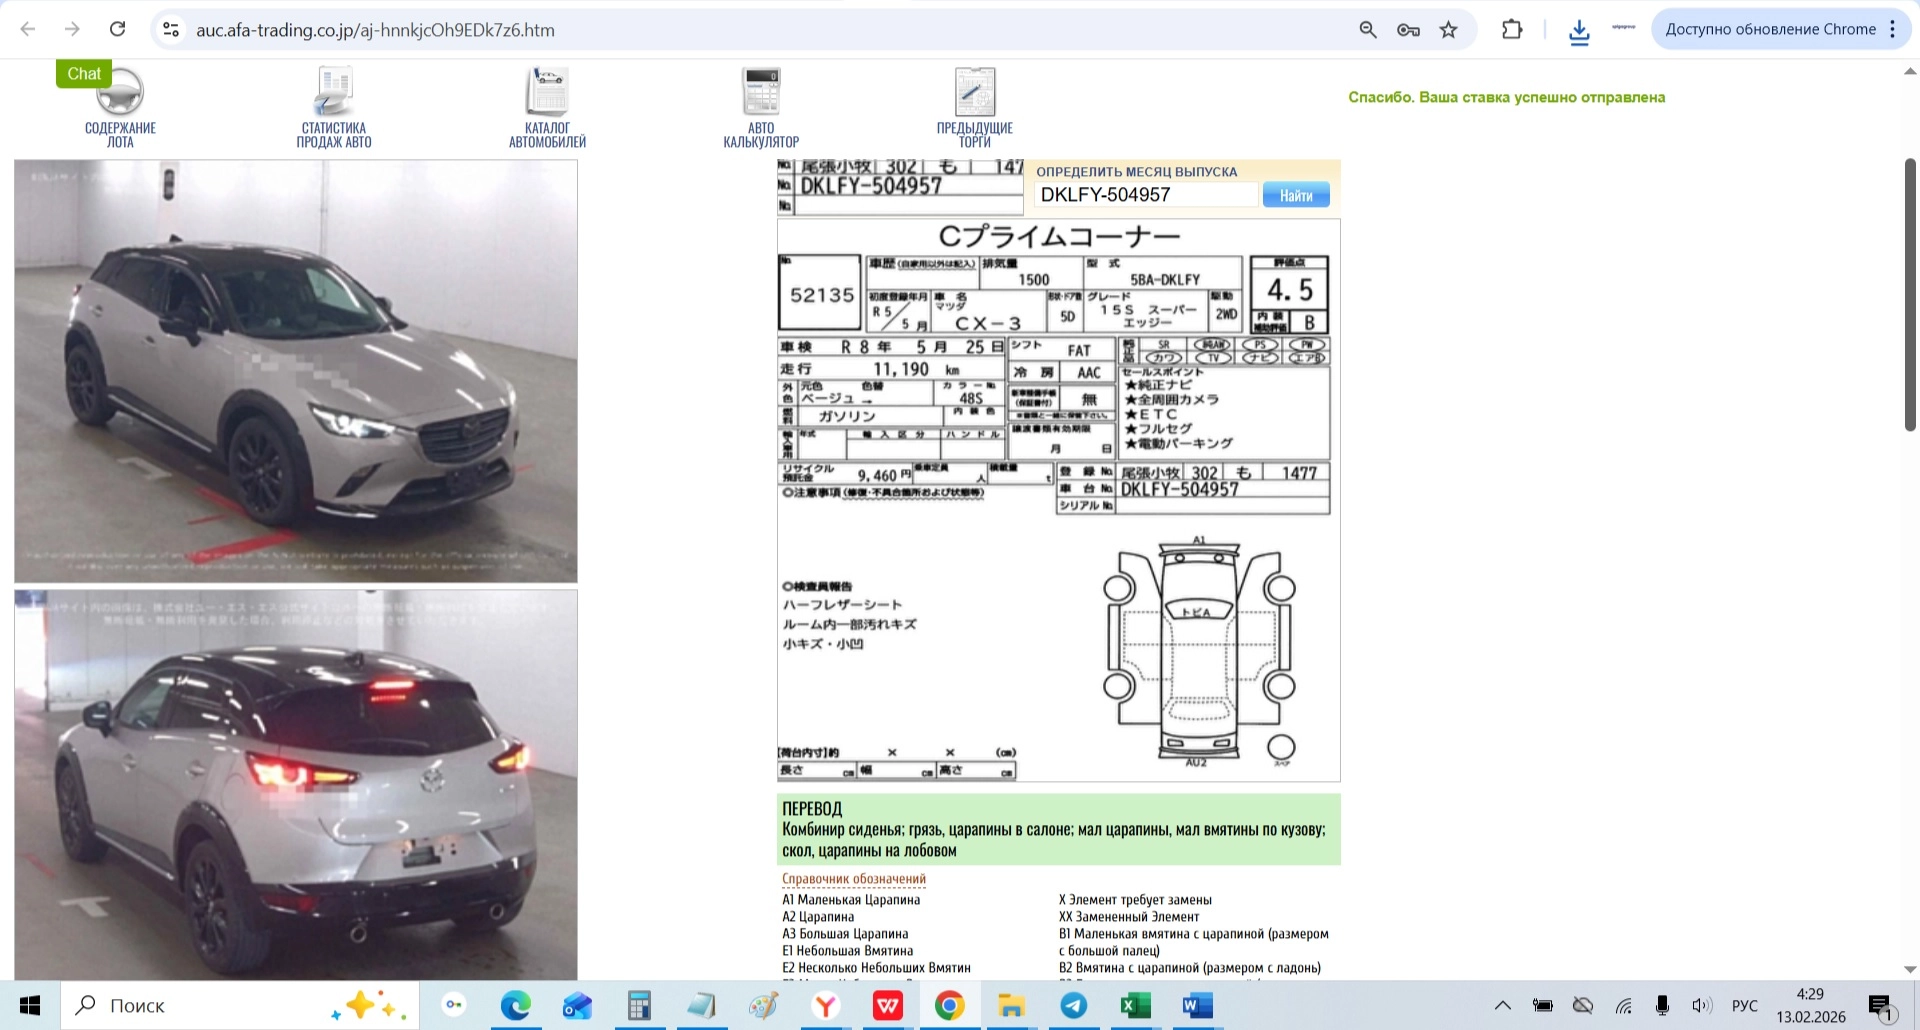The image size is (1920, 1030).
Task: Switch the РУС keyboard language indicator
Action: point(1744,1006)
